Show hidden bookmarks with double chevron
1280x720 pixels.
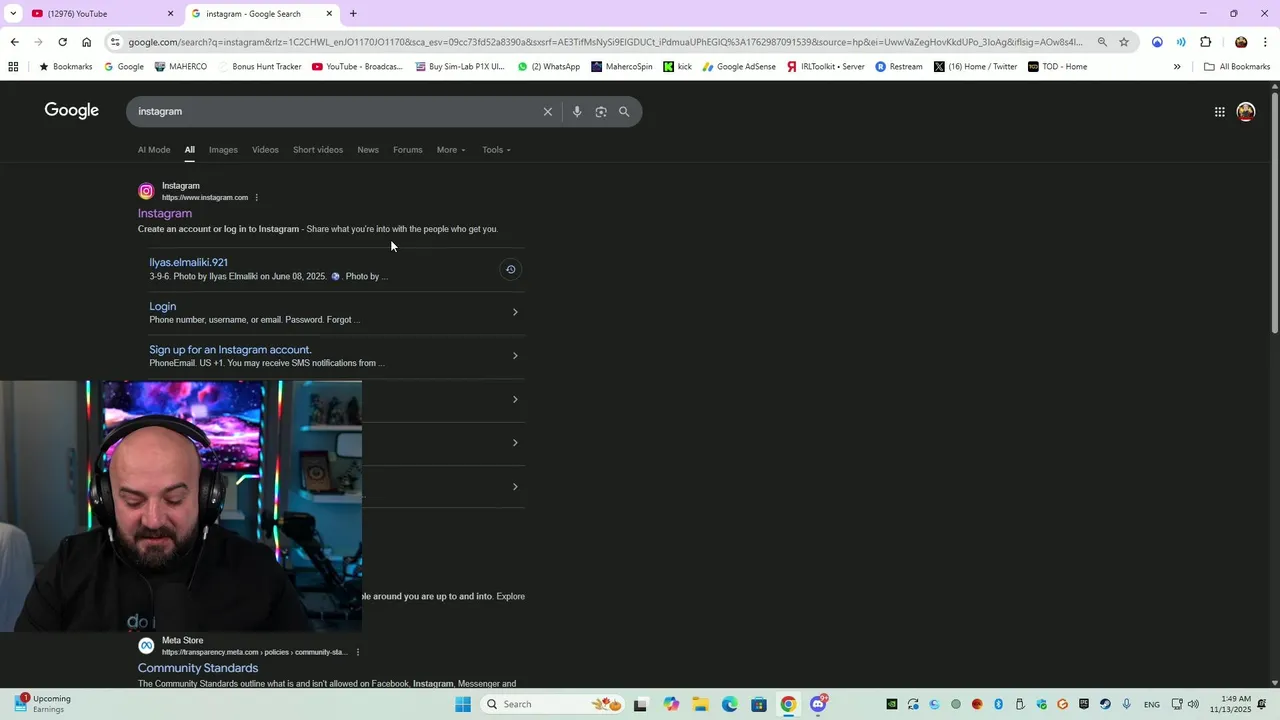click(x=1177, y=67)
